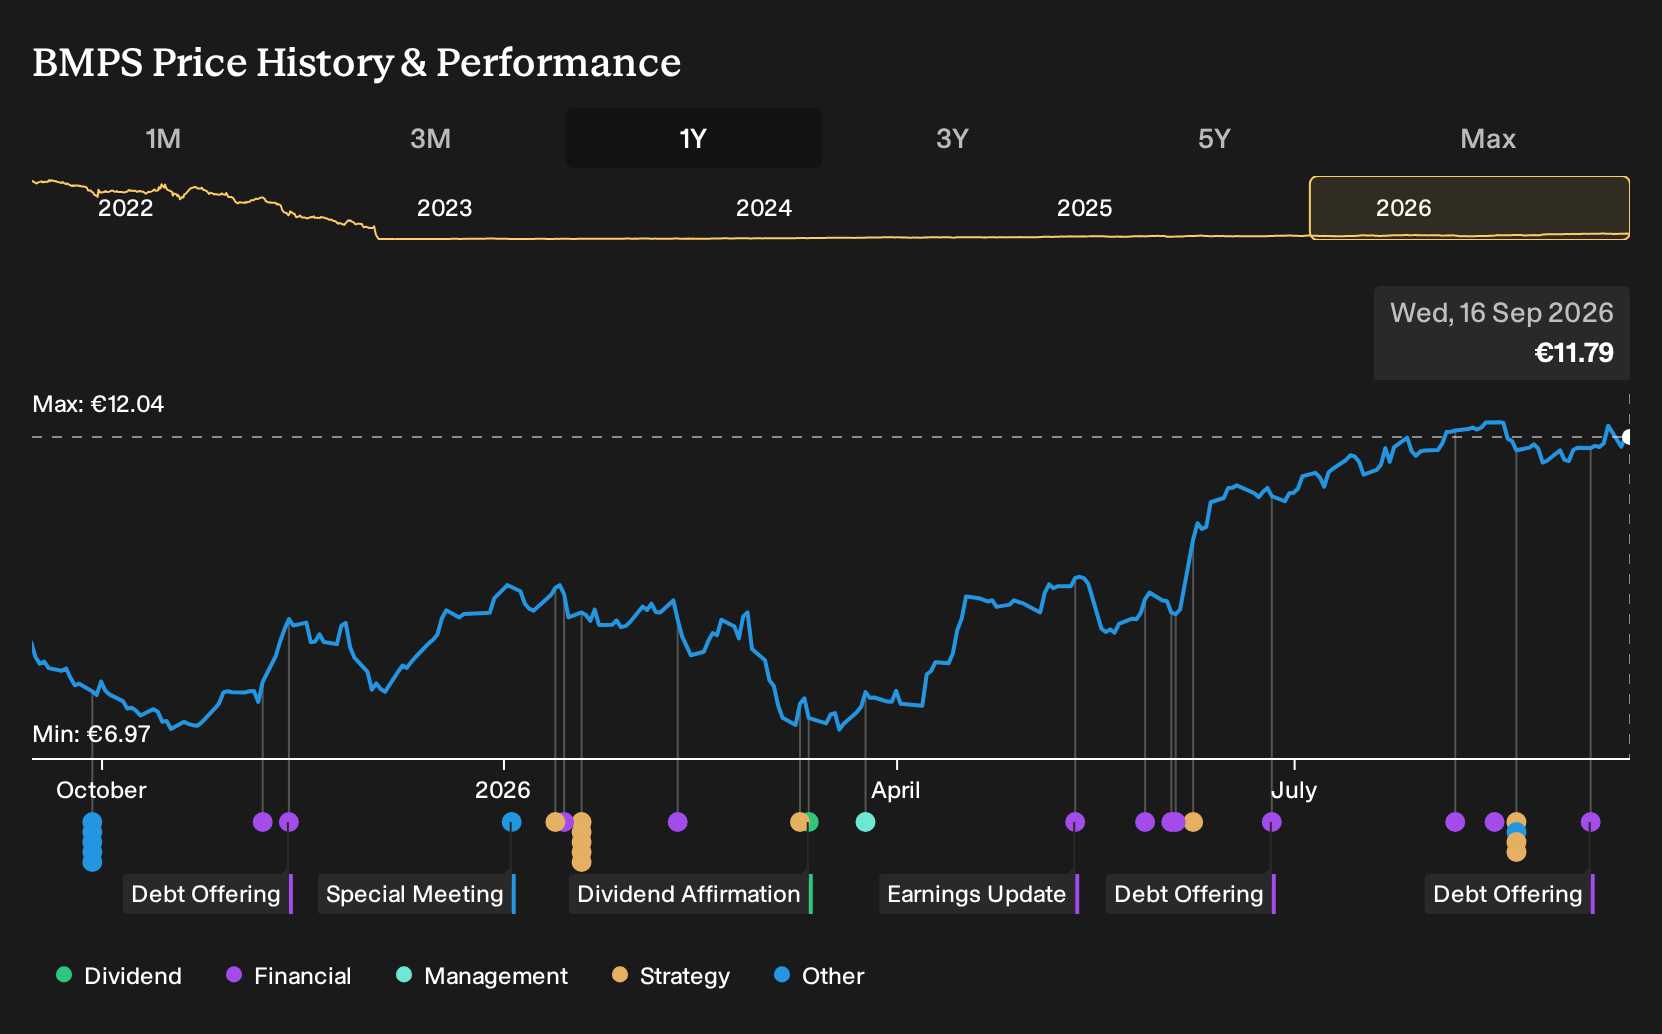Click the rightmost purple Financial event dot
The image size is (1662, 1034).
click(1591, 822)
